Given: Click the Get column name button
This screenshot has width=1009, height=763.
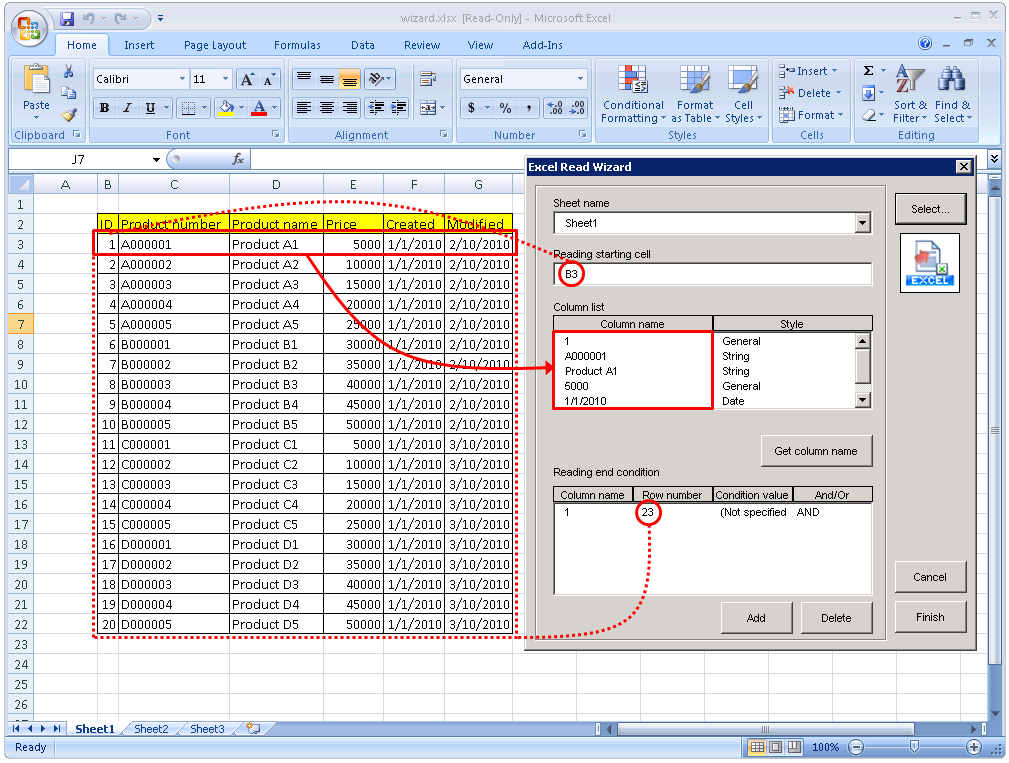Looking at the screenshot, I should 816,450.
